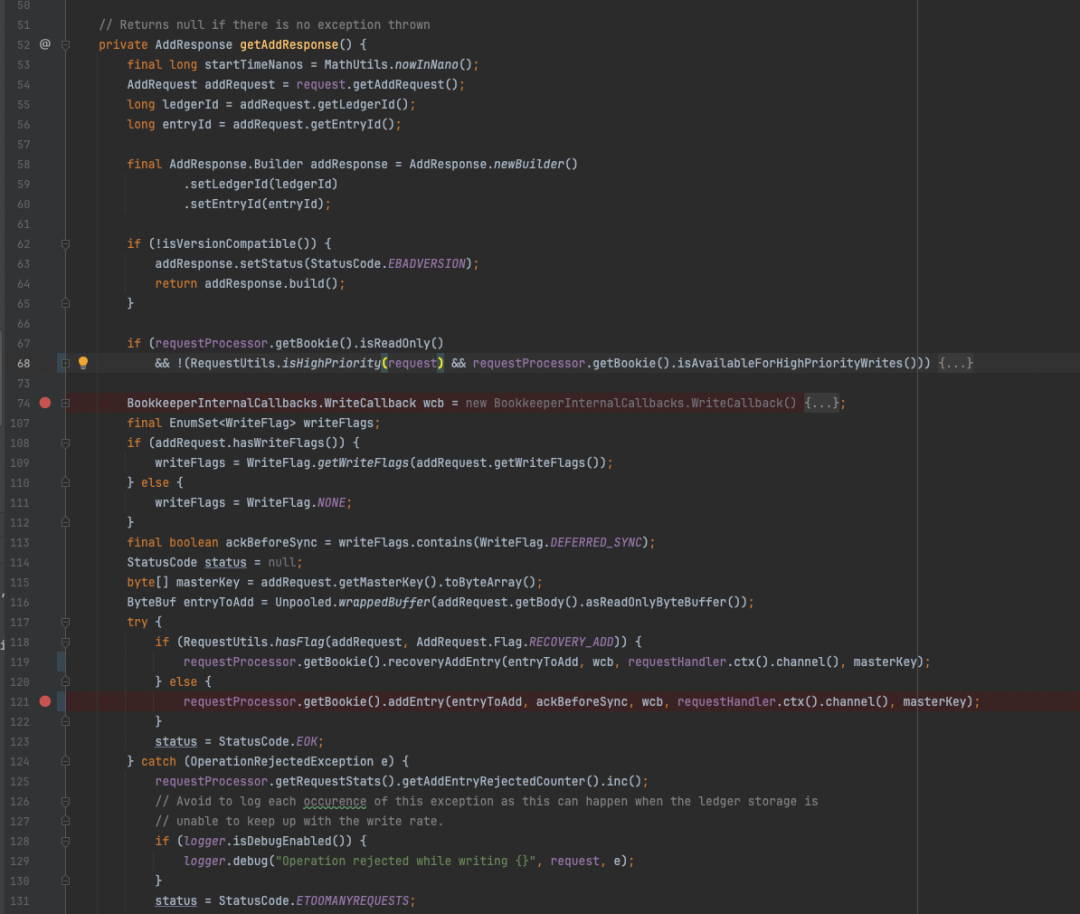Click the else fold marker on line 110
Viewport: 1080px width, 914px height.
tap(65, 483)
